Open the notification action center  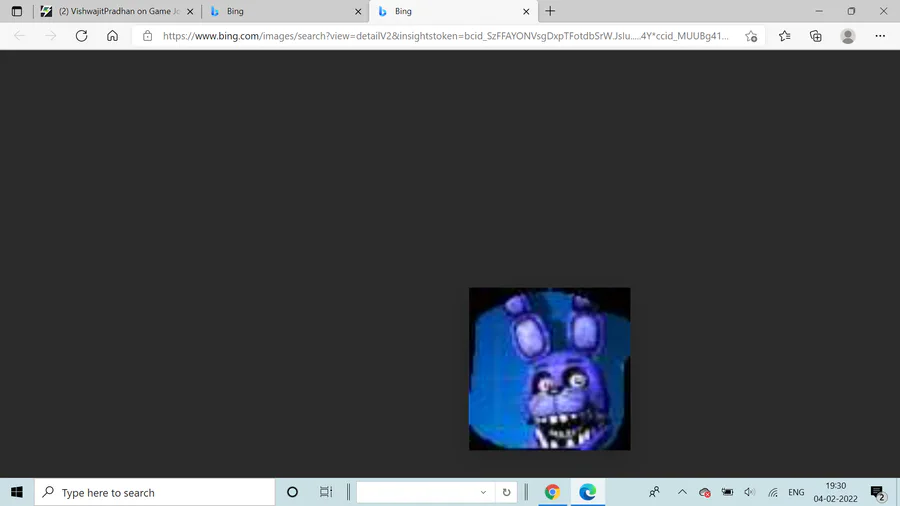tap(877, 492)
